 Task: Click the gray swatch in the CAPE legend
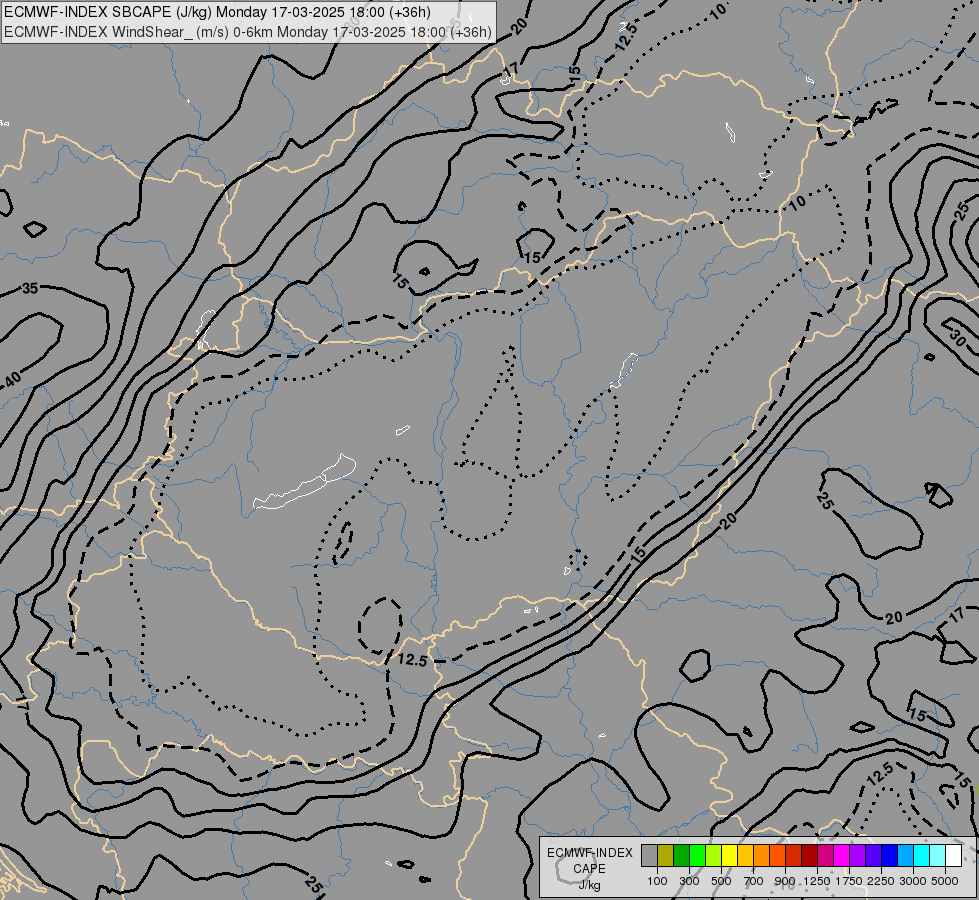click(649, 855)
